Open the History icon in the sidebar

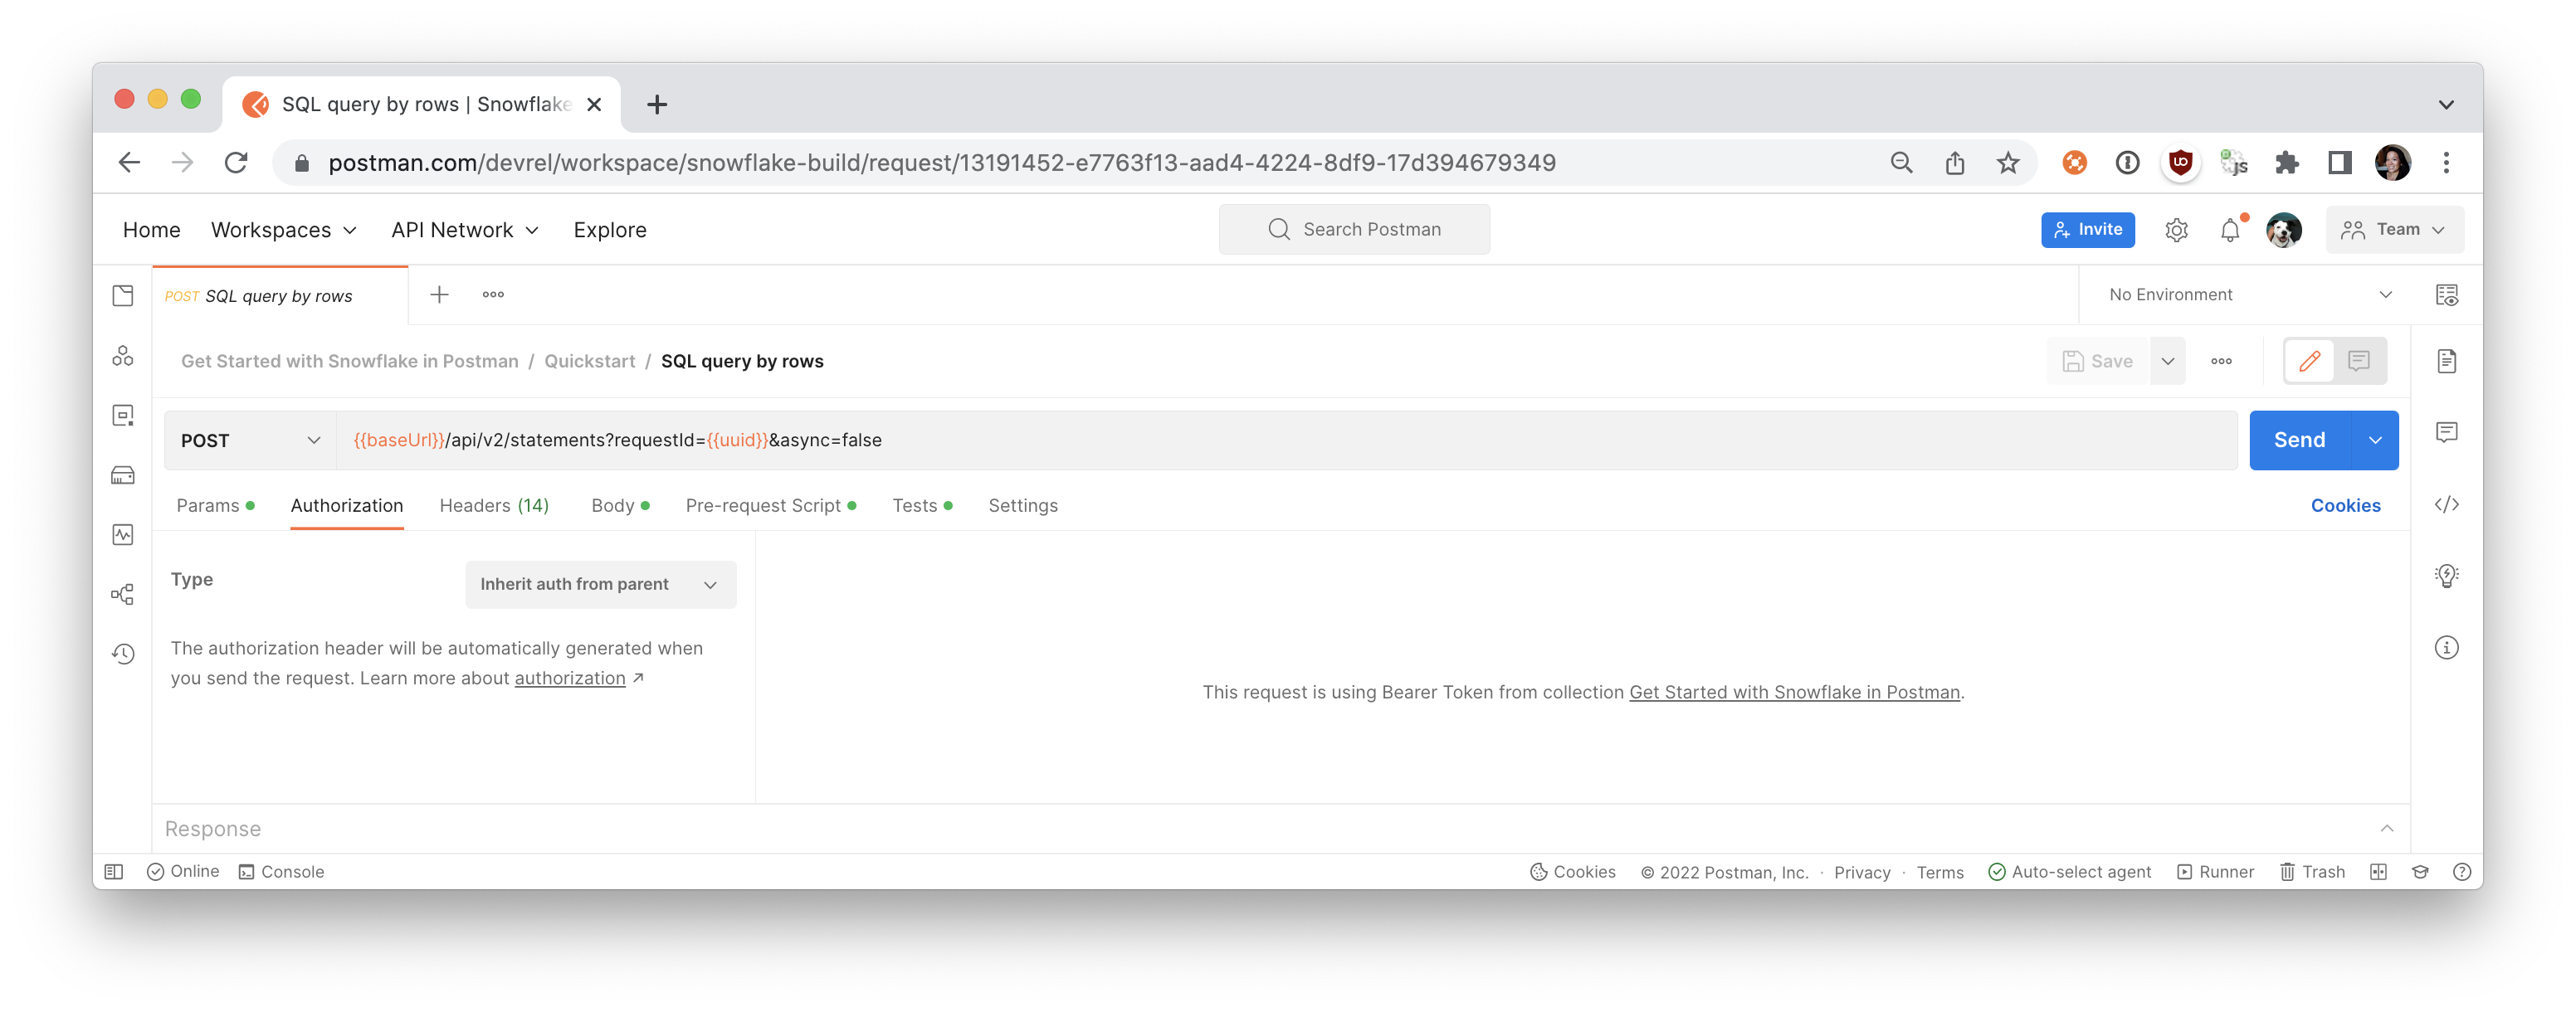(x=123, y=654)
